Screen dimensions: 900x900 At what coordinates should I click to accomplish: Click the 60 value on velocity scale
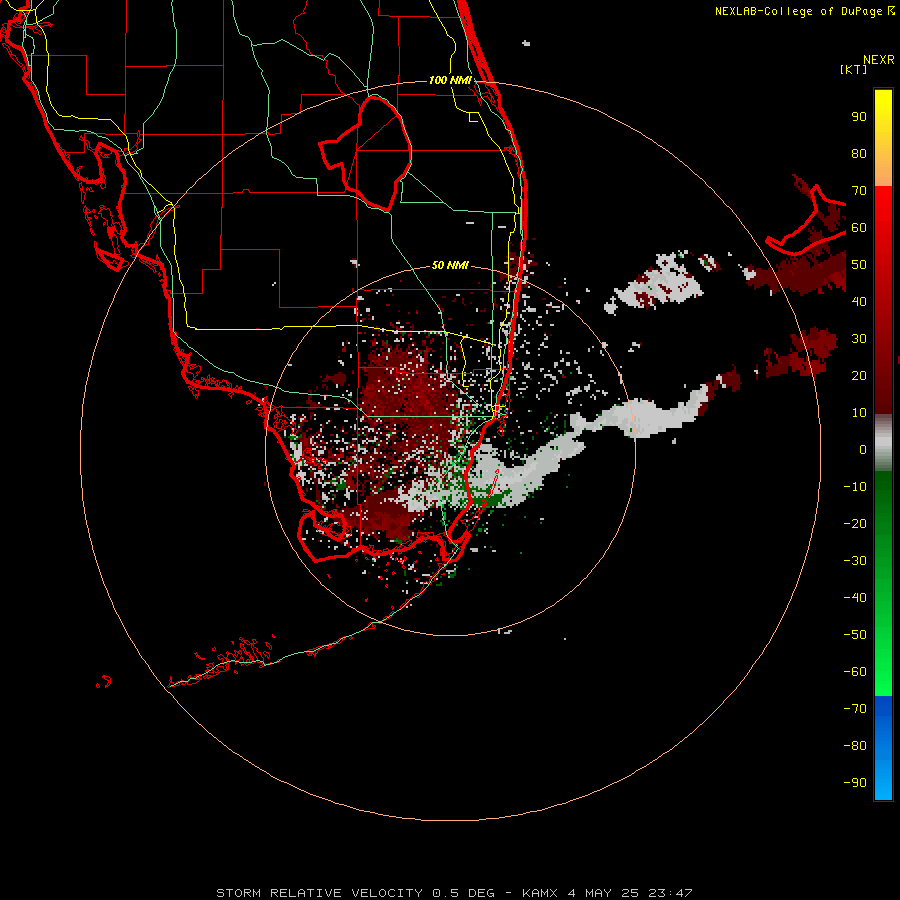[859, 228]
